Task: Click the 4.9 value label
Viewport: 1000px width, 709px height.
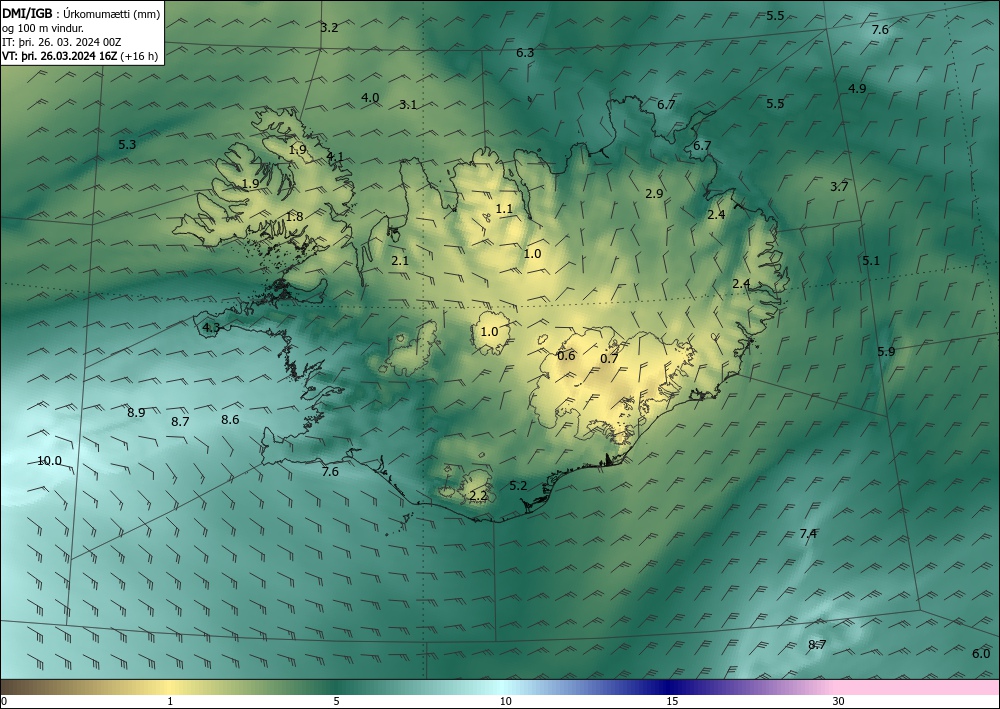Action: [857, 89]
